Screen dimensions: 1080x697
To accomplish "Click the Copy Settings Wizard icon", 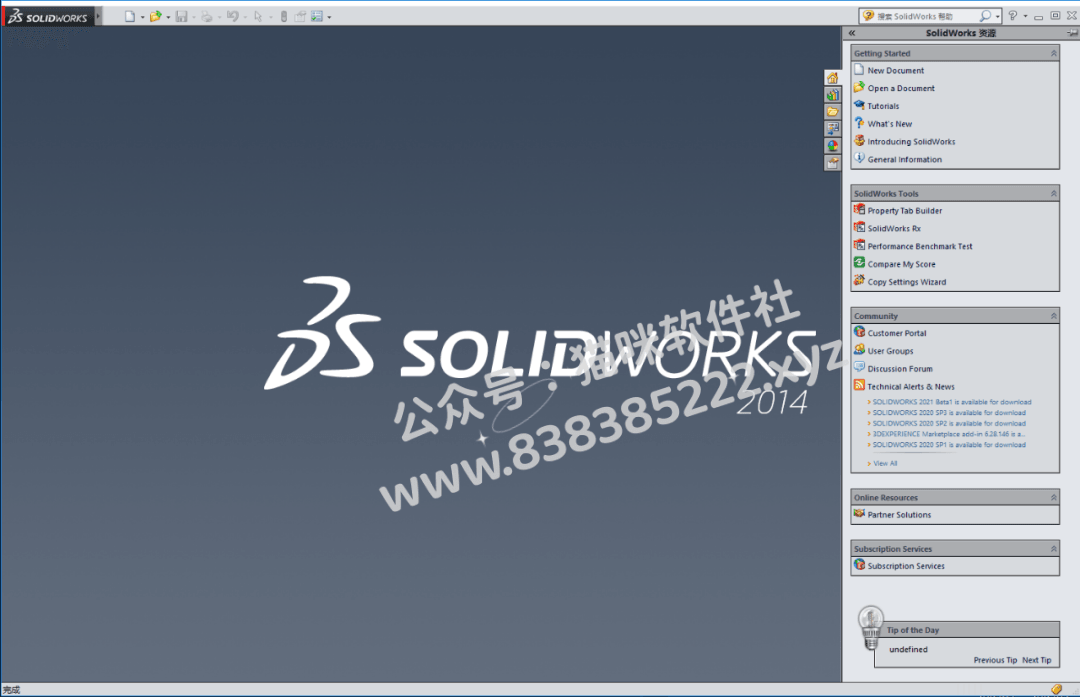I will 859,281.
